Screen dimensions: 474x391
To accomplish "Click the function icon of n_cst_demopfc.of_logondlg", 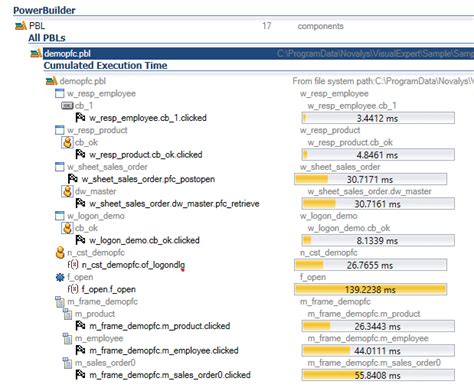I will pyautogui.click(x=73, y=265).
